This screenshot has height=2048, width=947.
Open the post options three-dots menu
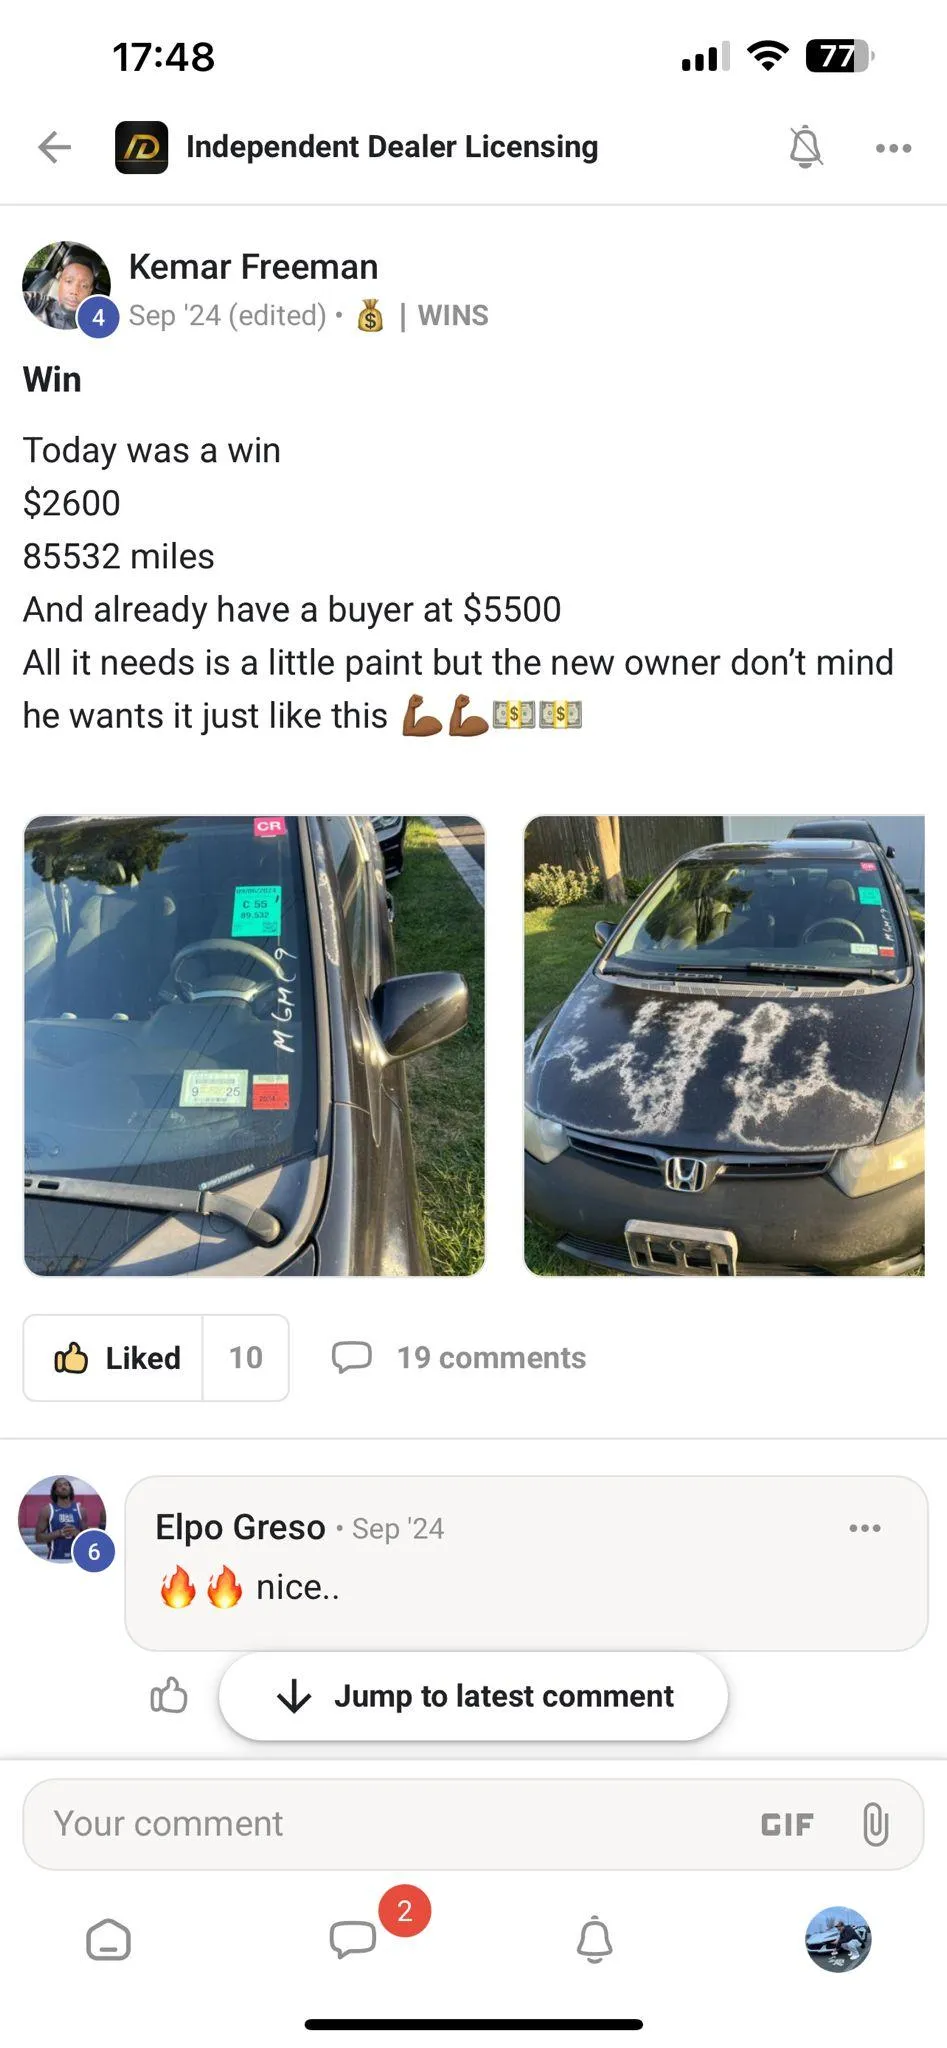pos(893,148)
